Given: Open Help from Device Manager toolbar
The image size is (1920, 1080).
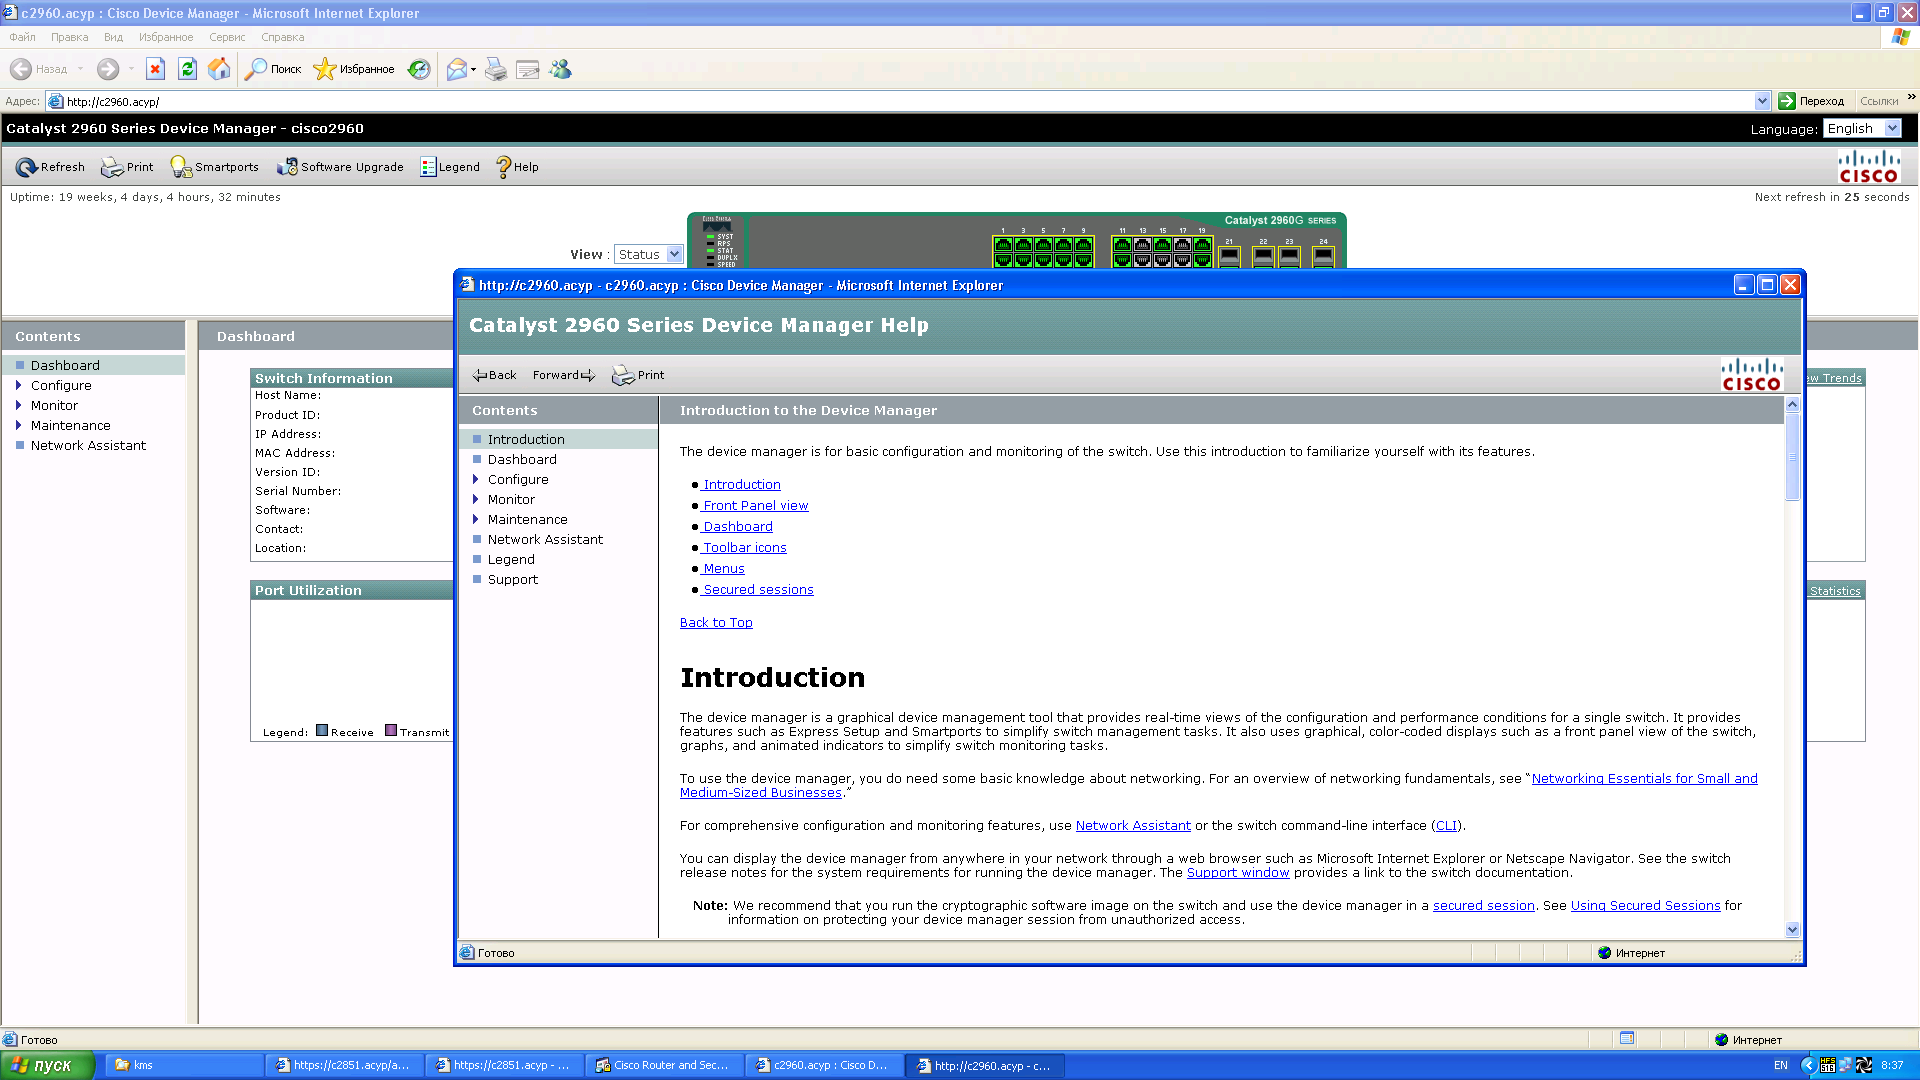Looking at the screenshot, I should point(517,167).
